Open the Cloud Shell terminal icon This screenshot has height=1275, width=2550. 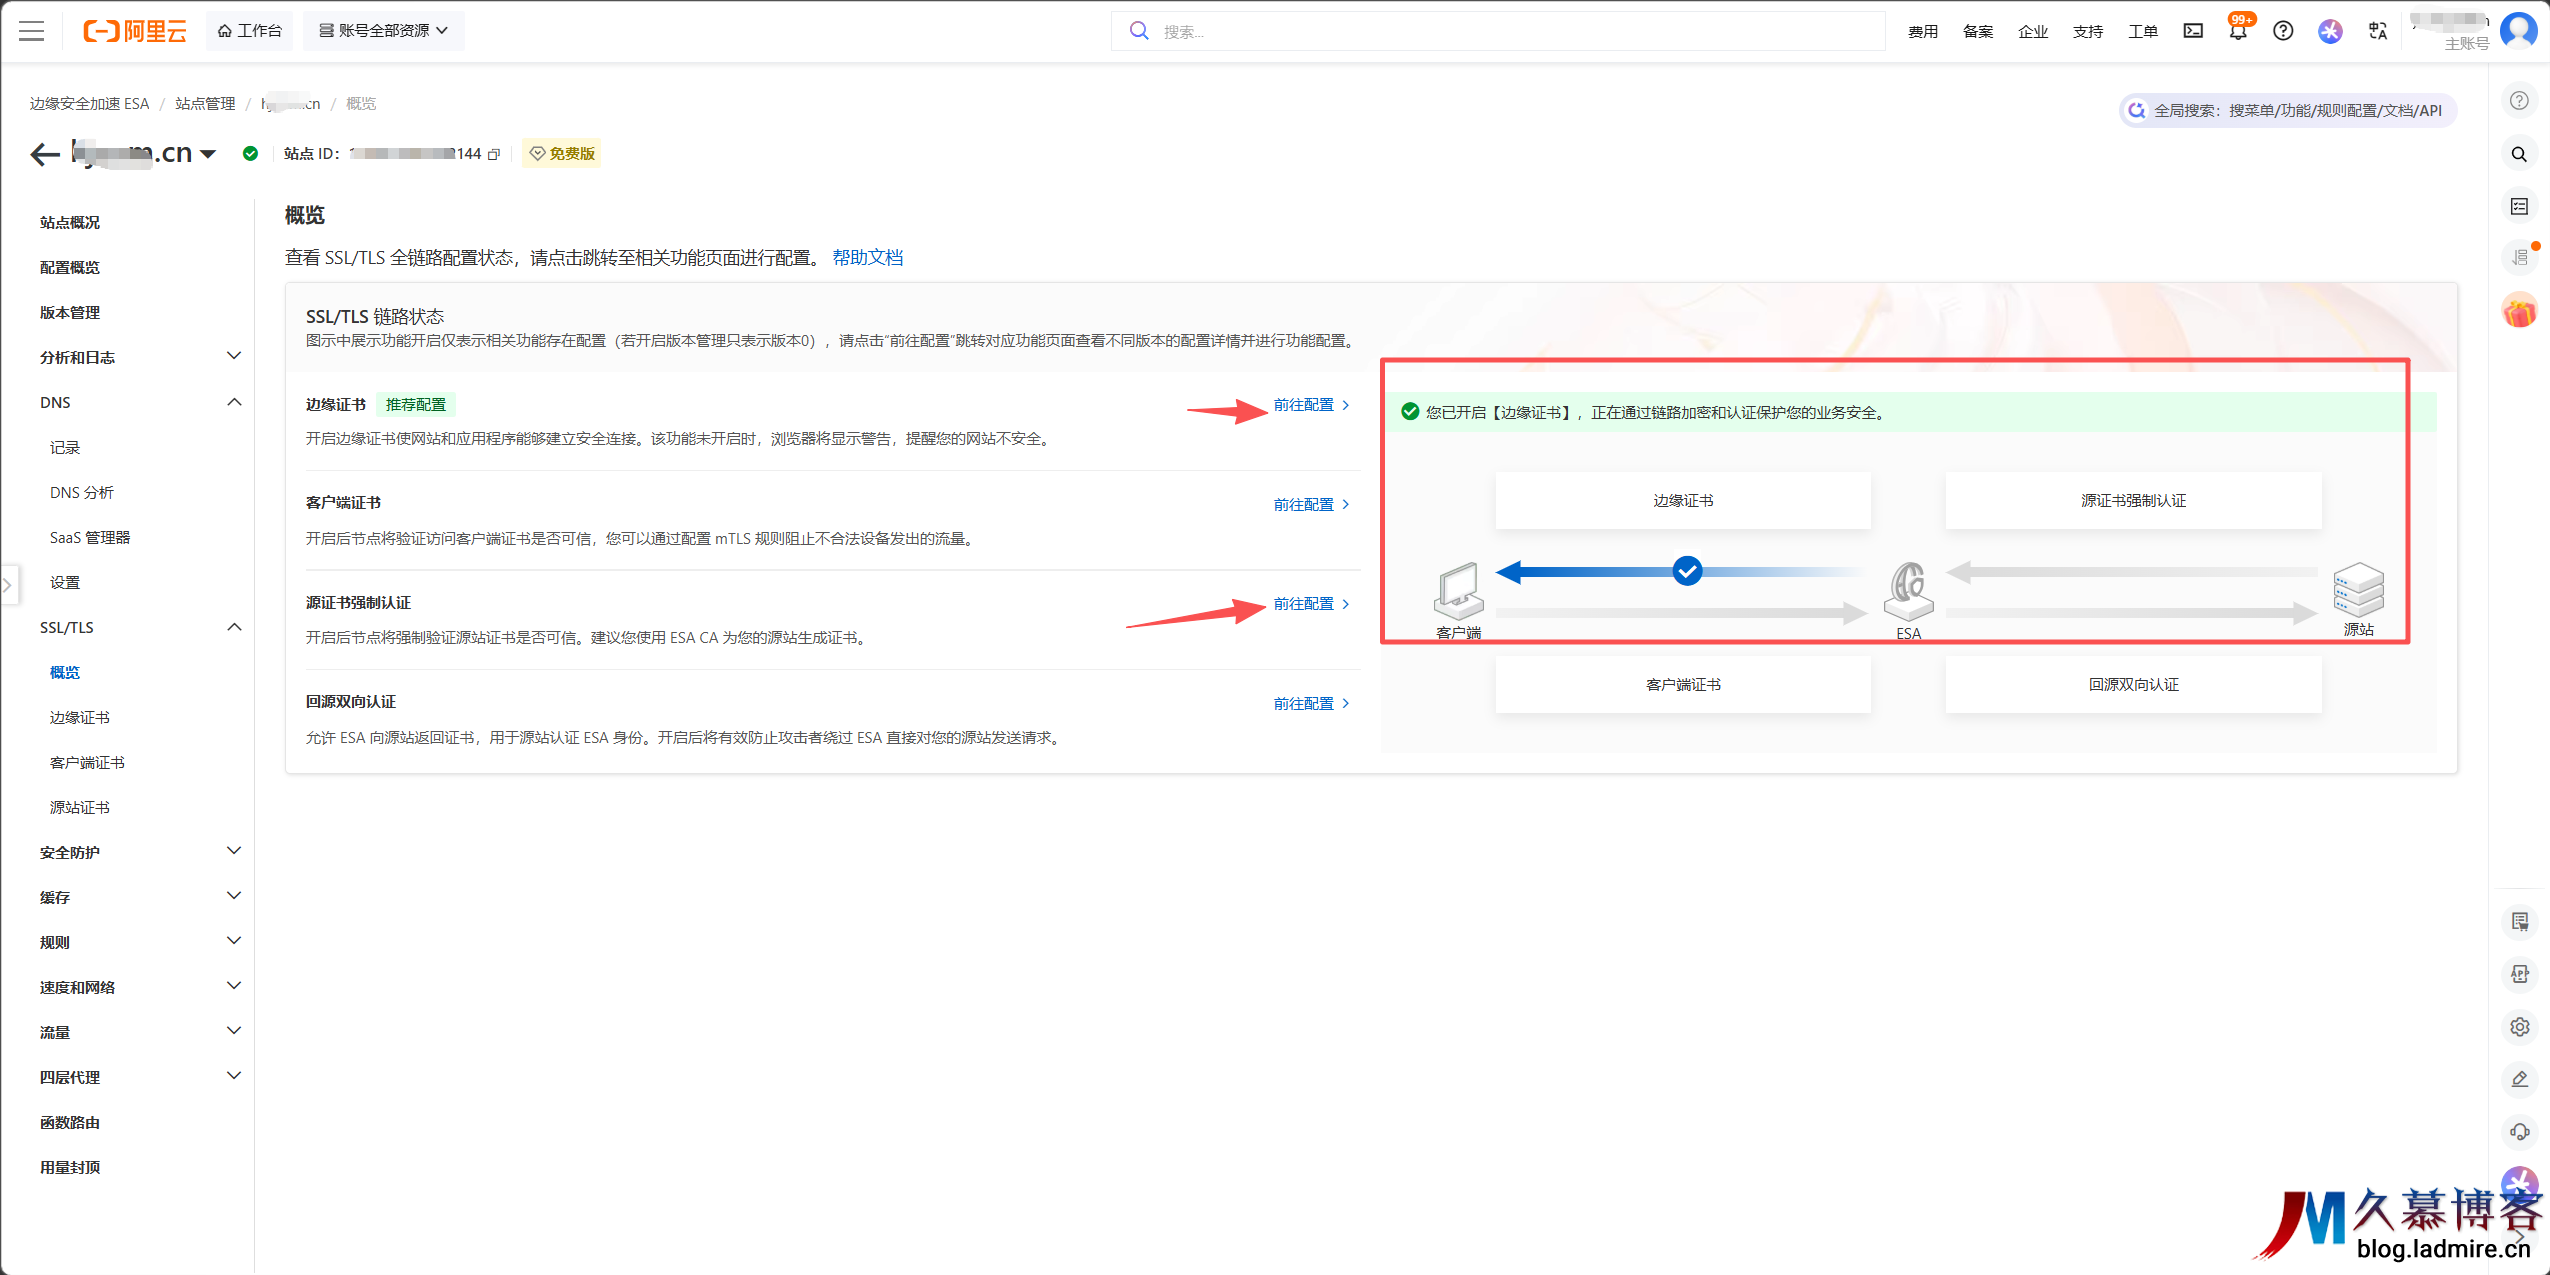tap(2193, 31)
